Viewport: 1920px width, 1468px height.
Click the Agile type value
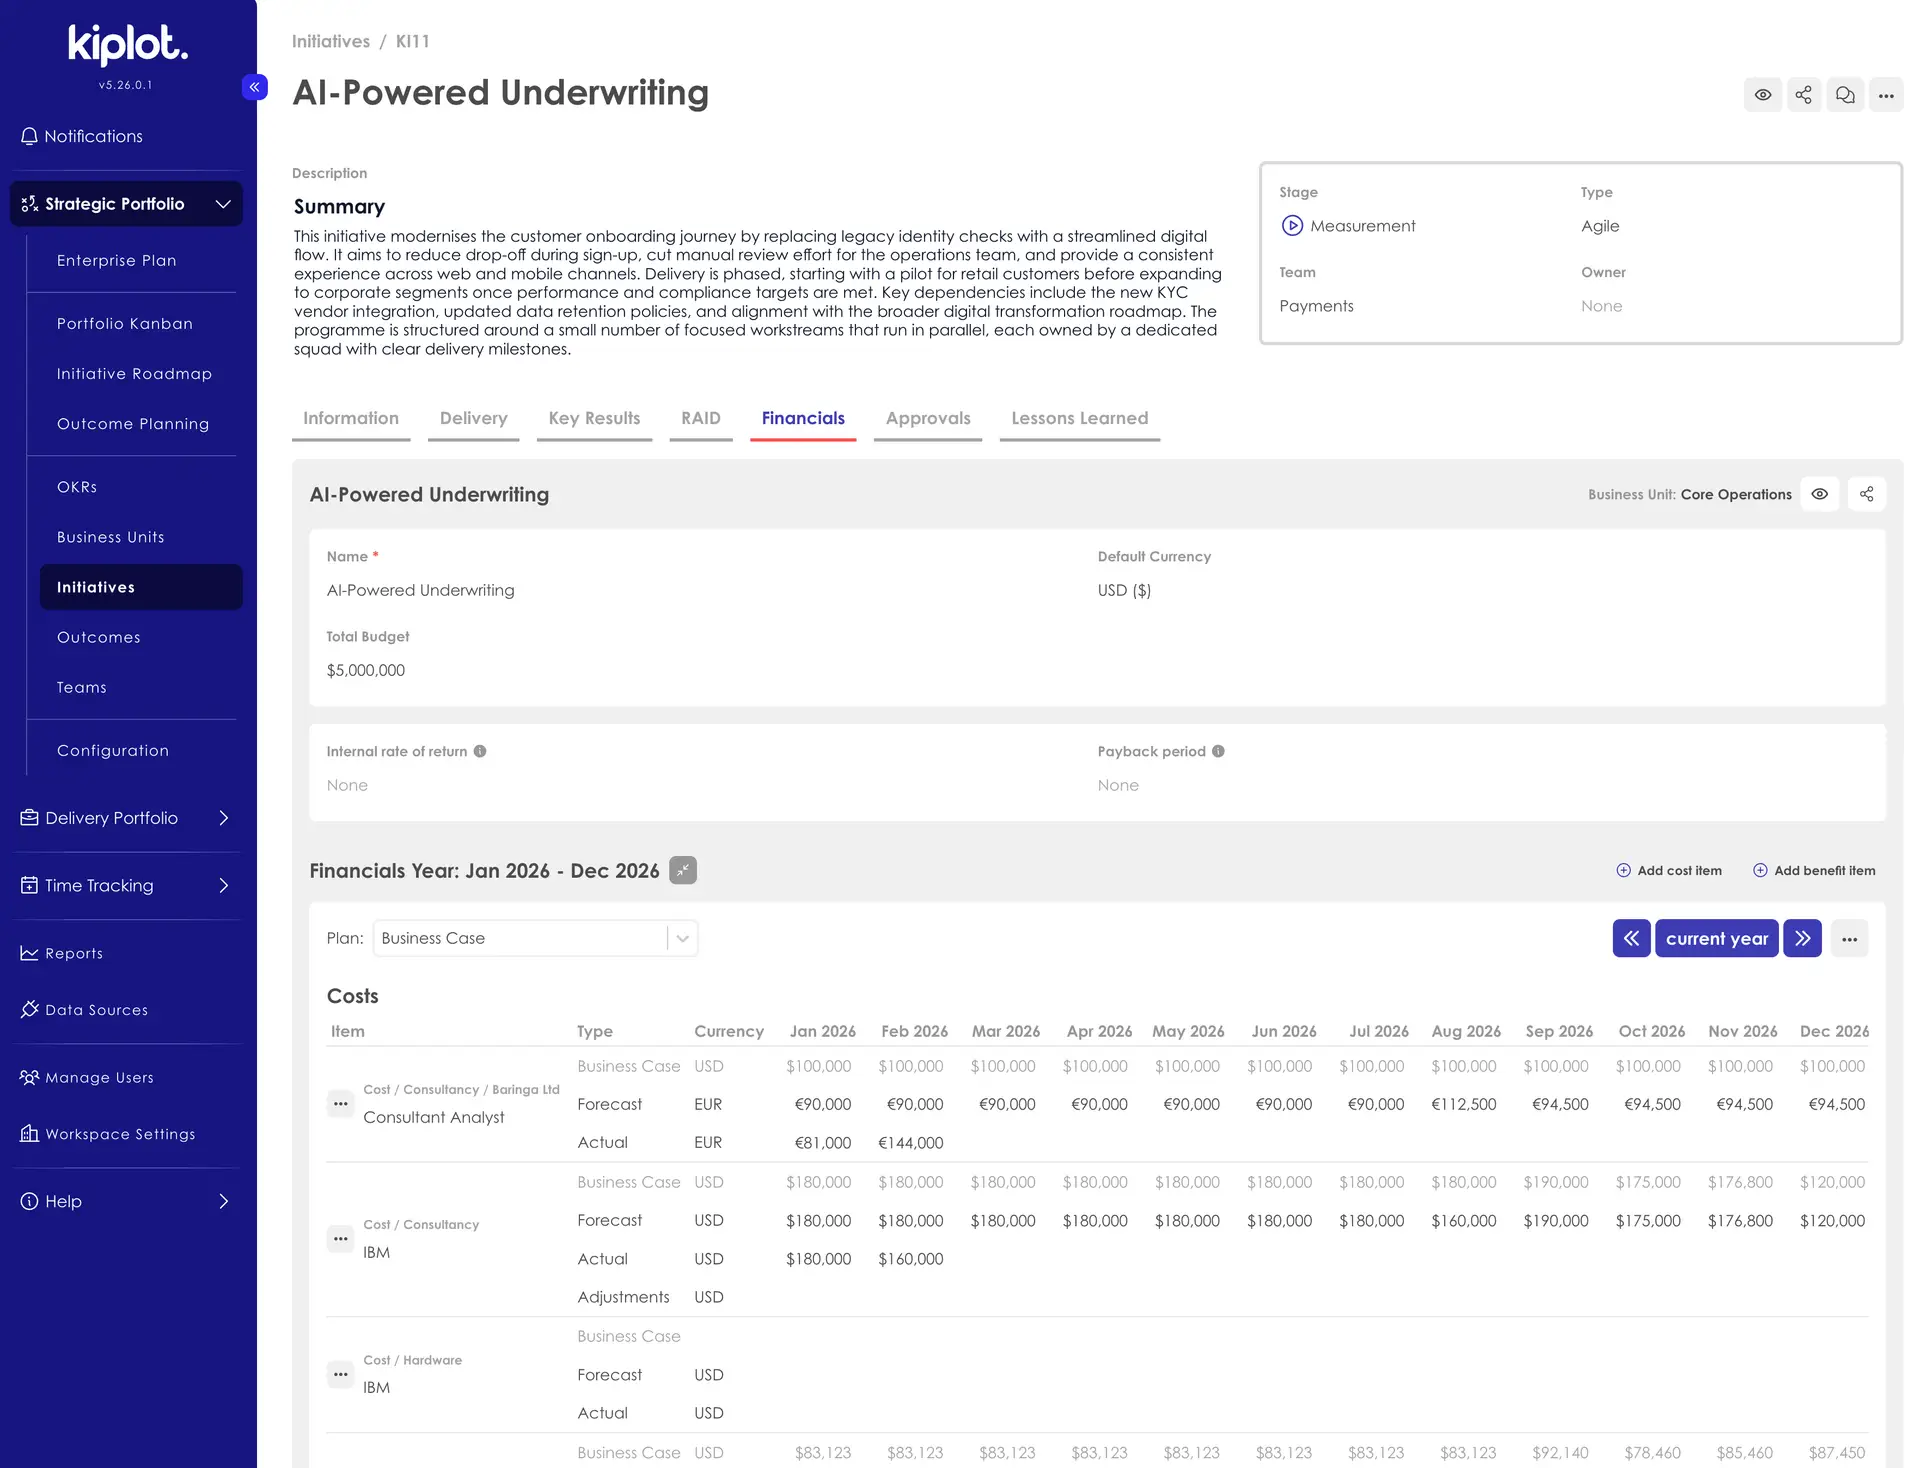tap(1600, 226)
